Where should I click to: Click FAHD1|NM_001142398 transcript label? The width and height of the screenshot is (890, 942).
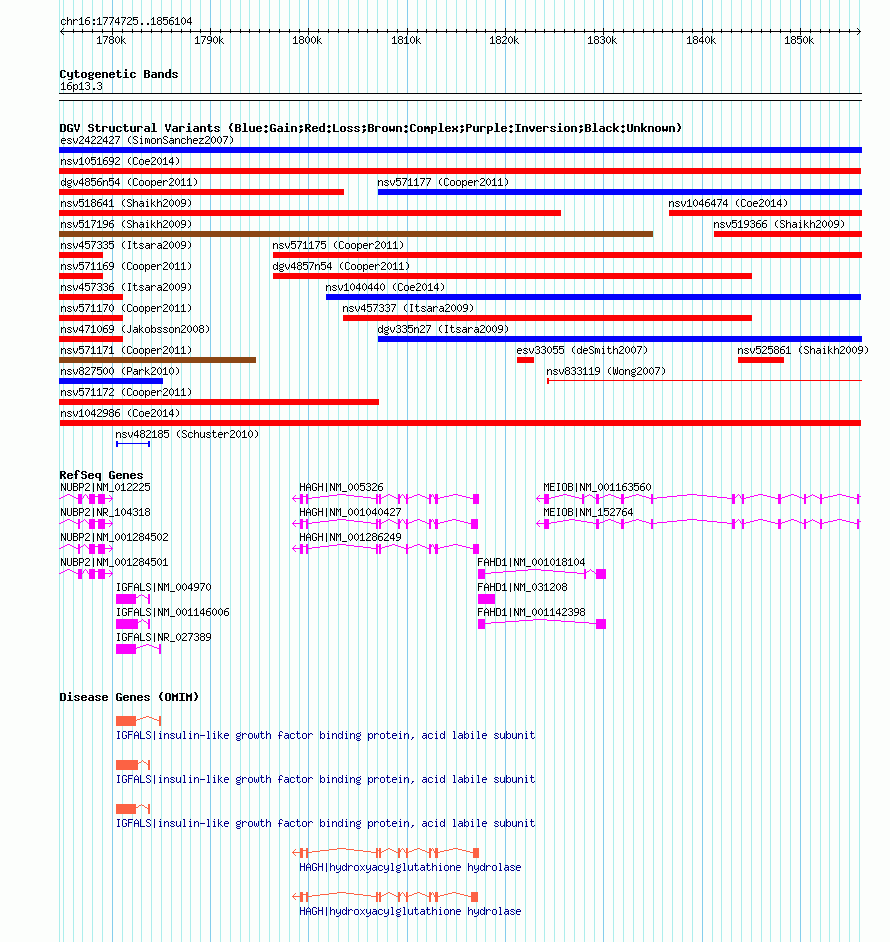click(531, 613)
